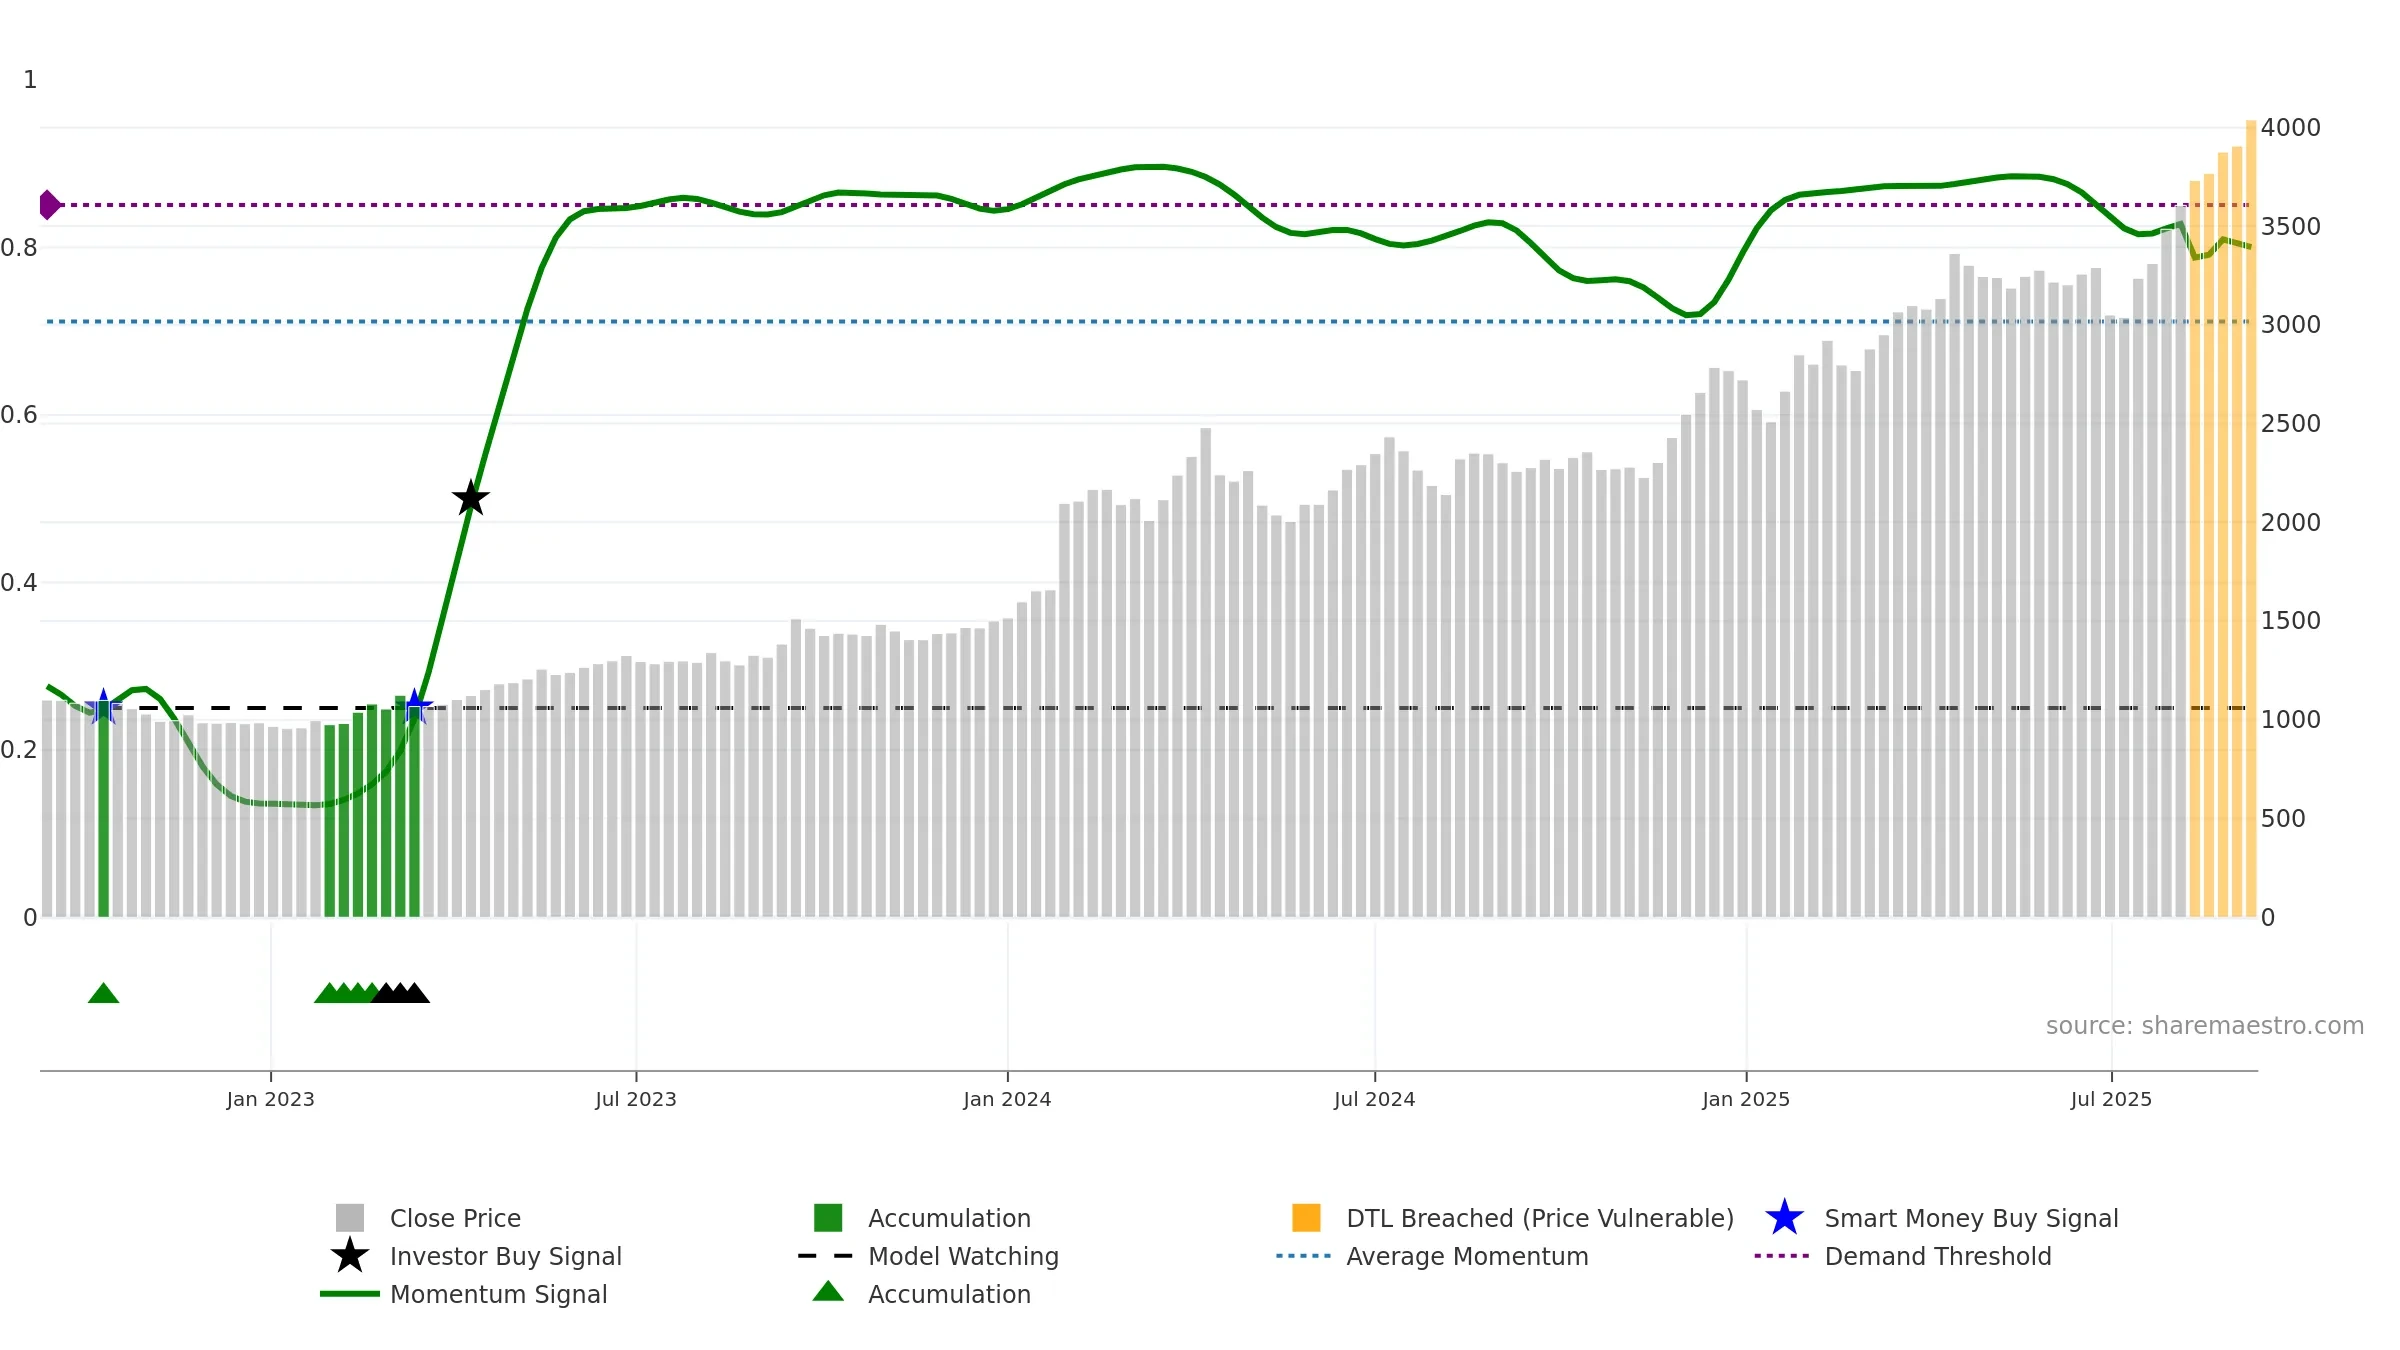2400x1350 pixels.
Task: Click the 0.4 left-axis value
Action: pos(19,583)
